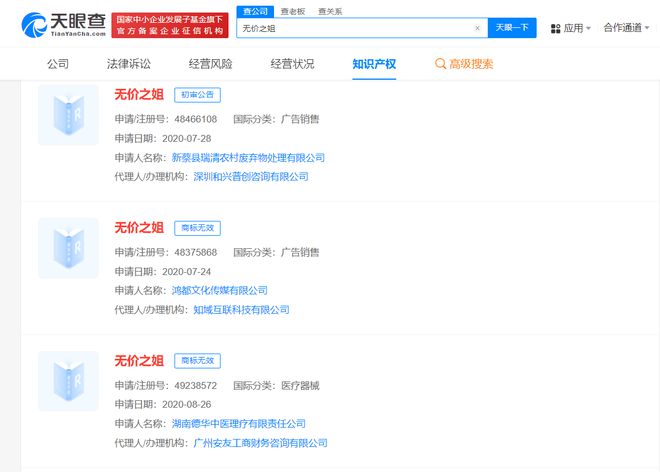Select the 知识产权 tab

tap(374, 64)
